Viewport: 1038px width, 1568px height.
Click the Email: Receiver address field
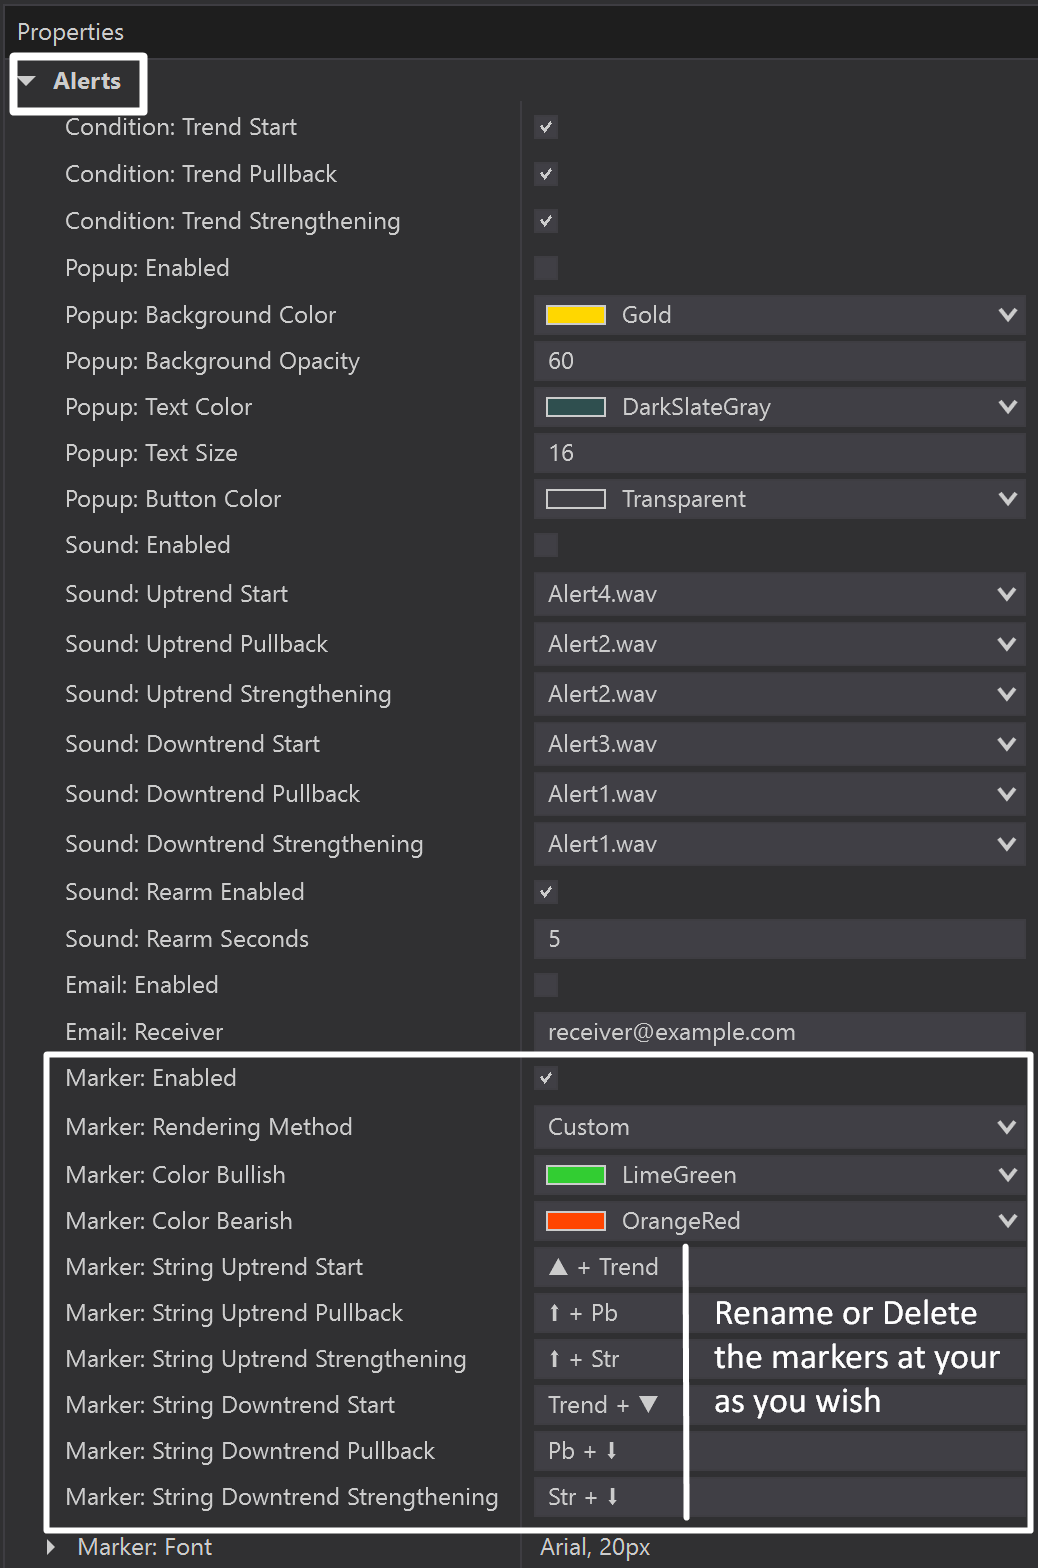tap(780, 1032)
